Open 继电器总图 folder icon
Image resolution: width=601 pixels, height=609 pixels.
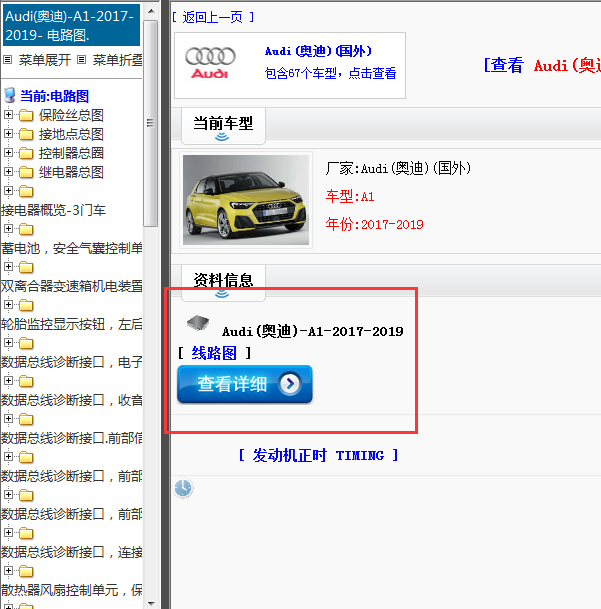[26, 172]
